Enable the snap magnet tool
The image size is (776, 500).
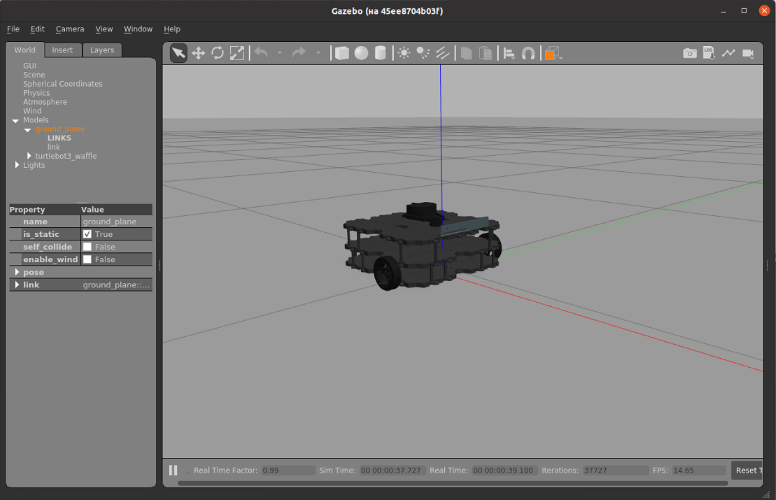(x=528, y=53)
